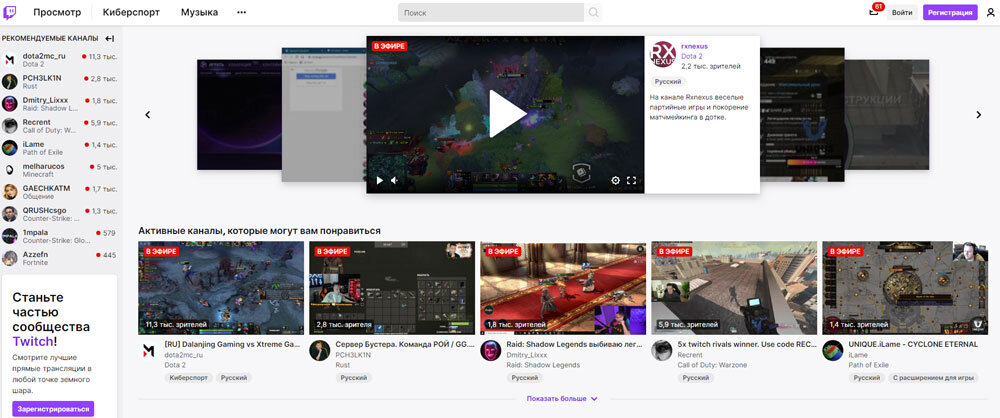
Task: Open PCH3LK1N avatar under Rust stream card
Action: 320,350
